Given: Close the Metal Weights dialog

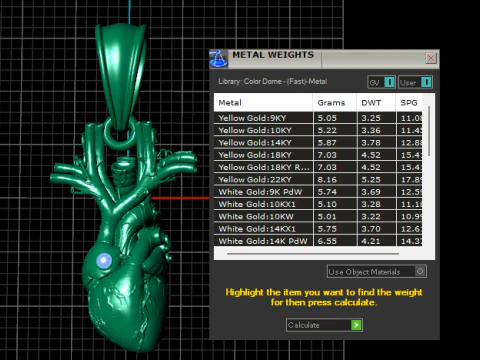Looking at the screenshot, I should coord(431,58).
